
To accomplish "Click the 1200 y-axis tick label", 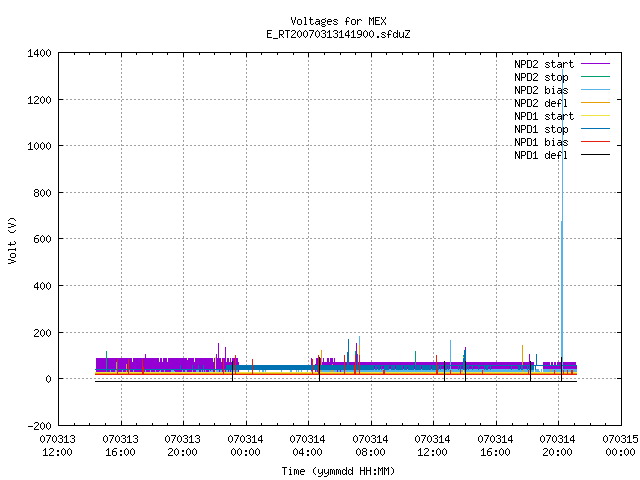I will (x=39, y=100).
